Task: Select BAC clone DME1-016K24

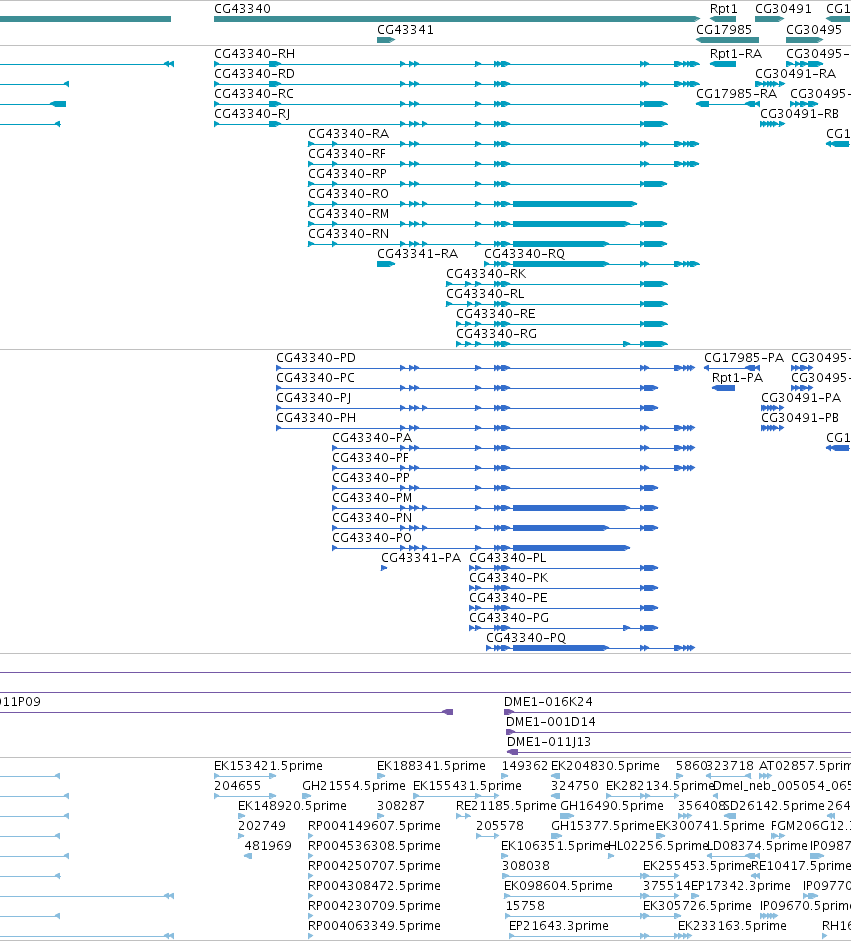Action: (548, 702)
